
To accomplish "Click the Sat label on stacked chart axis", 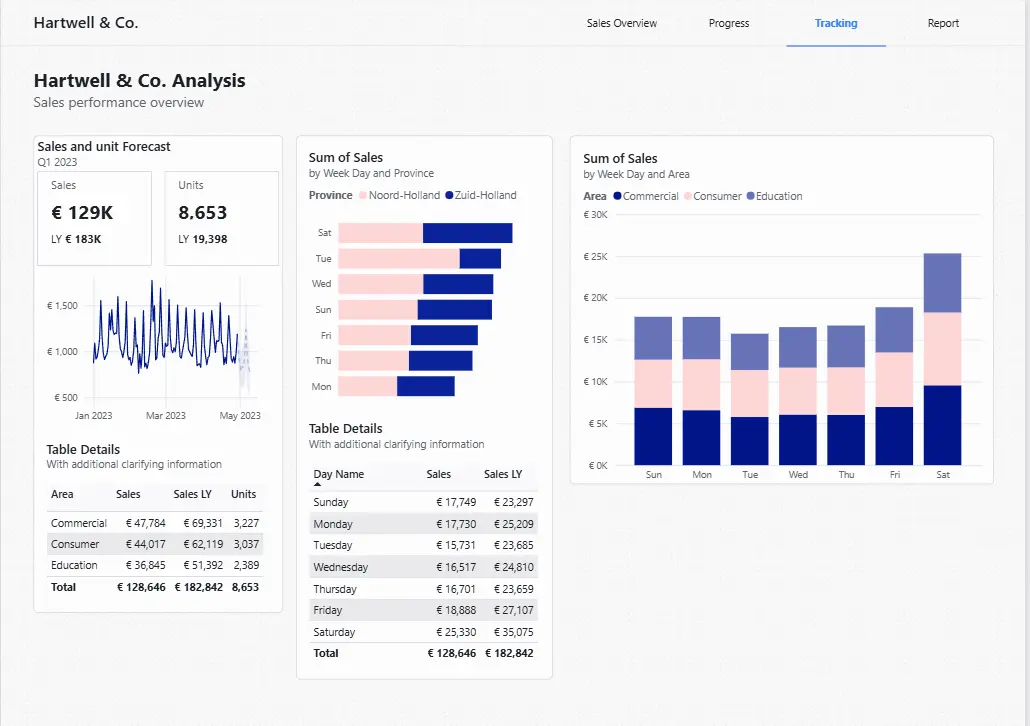I will (x=943, y=474).
